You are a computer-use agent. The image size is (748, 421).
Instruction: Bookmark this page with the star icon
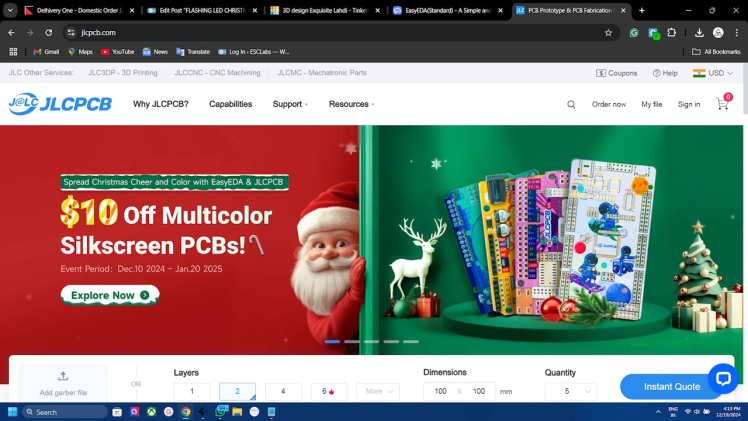pos(608,32)
